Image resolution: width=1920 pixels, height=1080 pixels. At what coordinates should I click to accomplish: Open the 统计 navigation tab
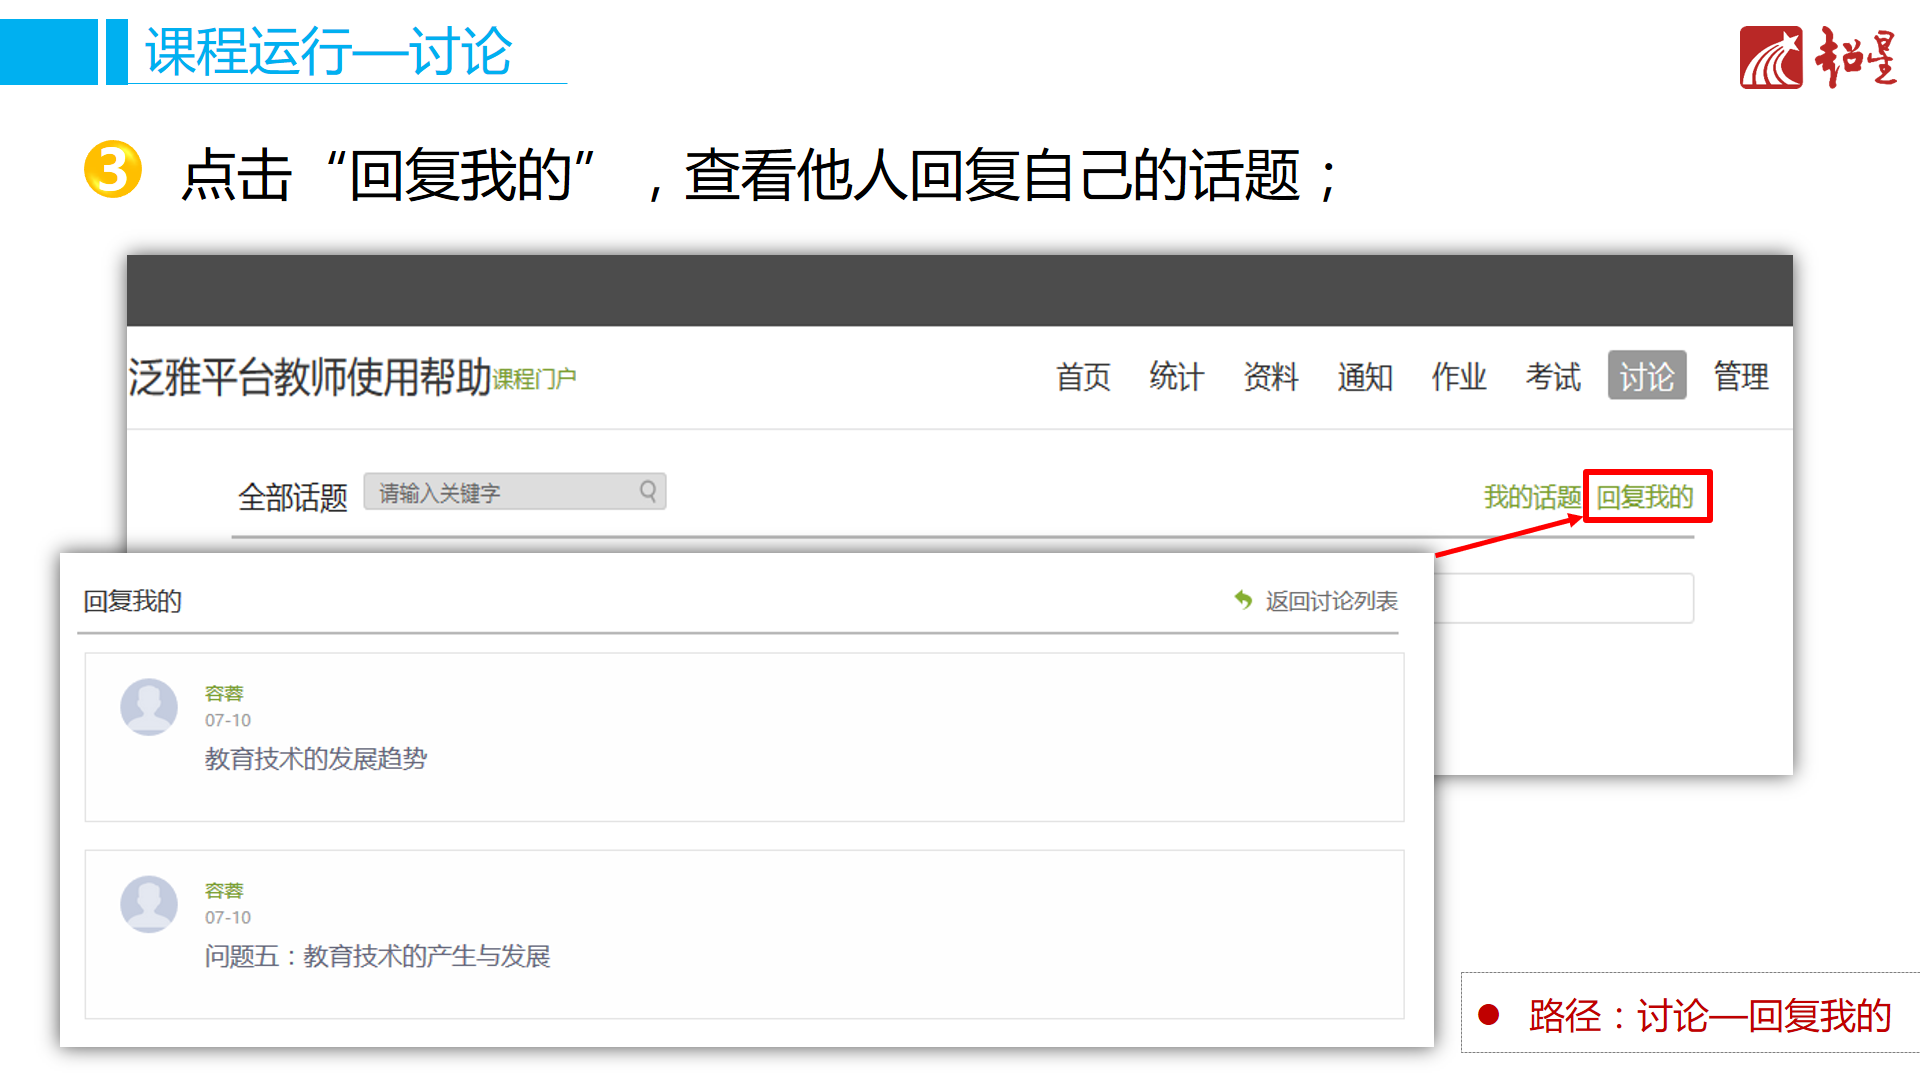click(1176, 377)
